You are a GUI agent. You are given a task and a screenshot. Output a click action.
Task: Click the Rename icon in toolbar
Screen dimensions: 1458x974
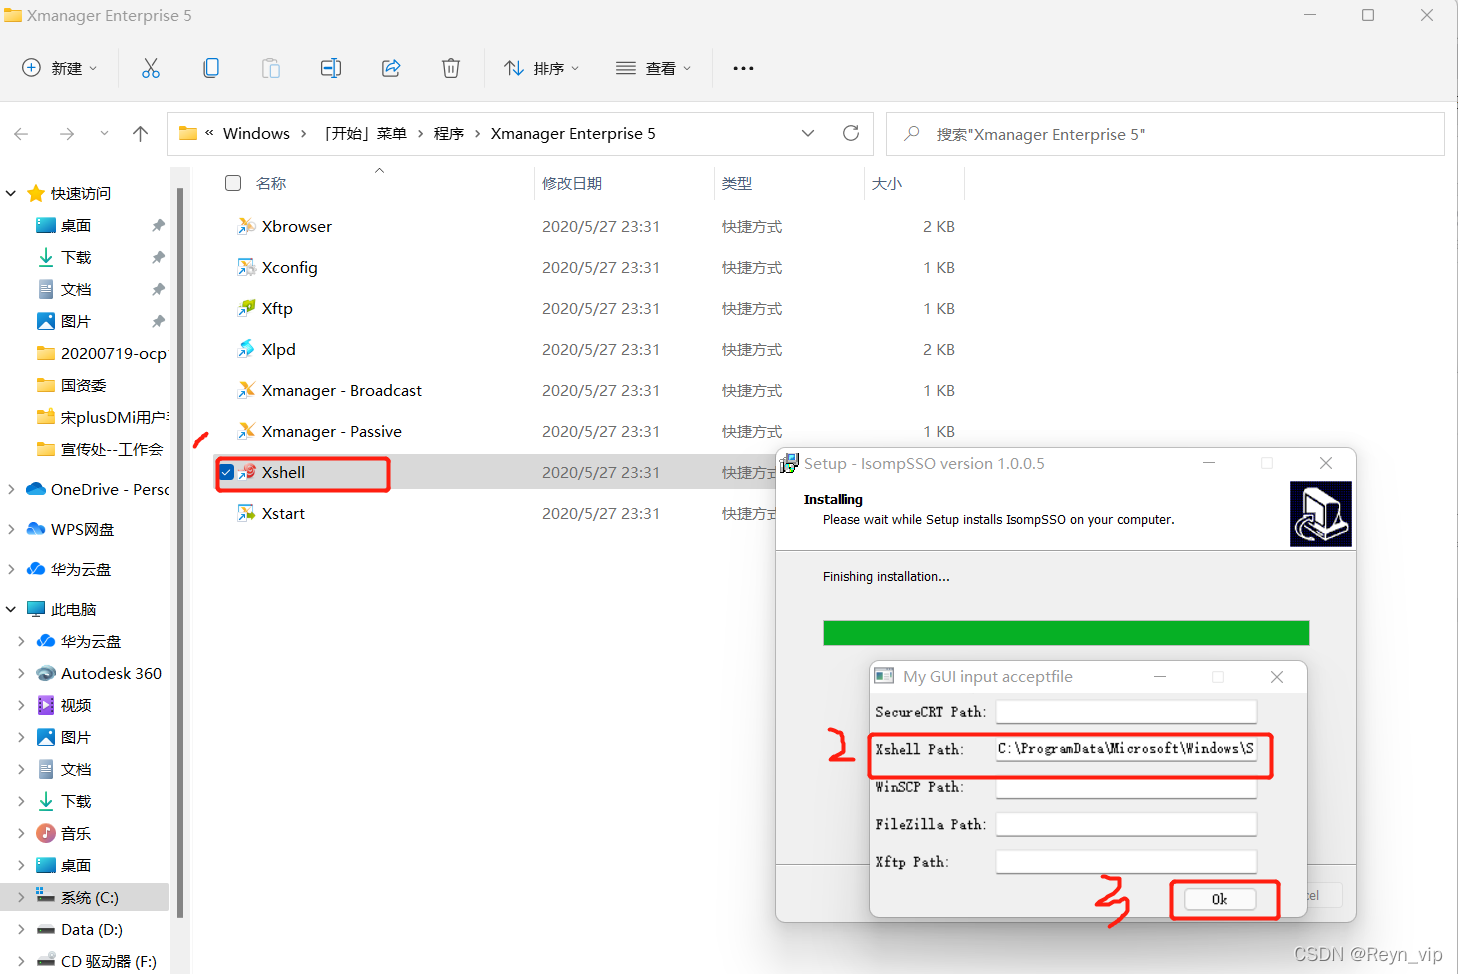click(x=331, y=68)
